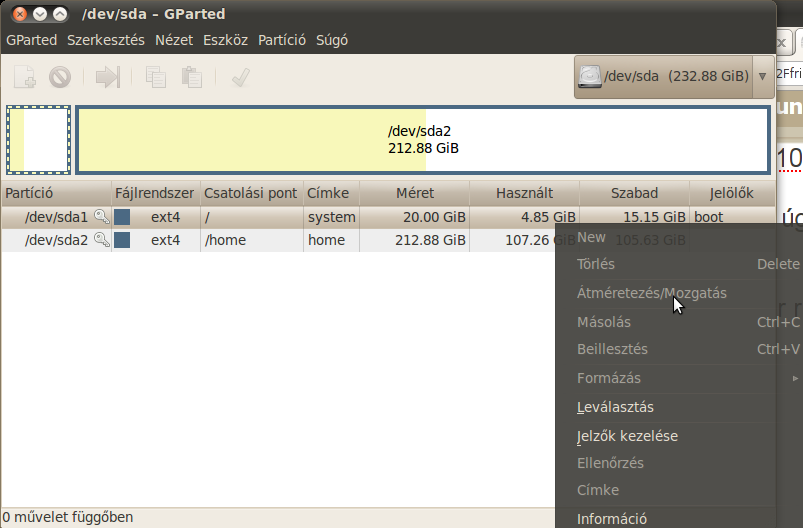
Task: Open the Eszköz menu
Action: coord(225,40)
